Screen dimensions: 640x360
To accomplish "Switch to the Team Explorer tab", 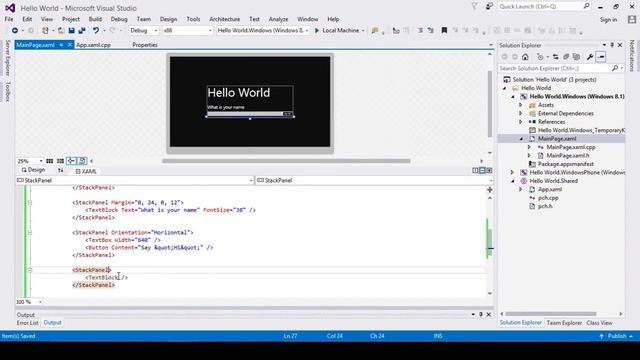I will 564,322.
